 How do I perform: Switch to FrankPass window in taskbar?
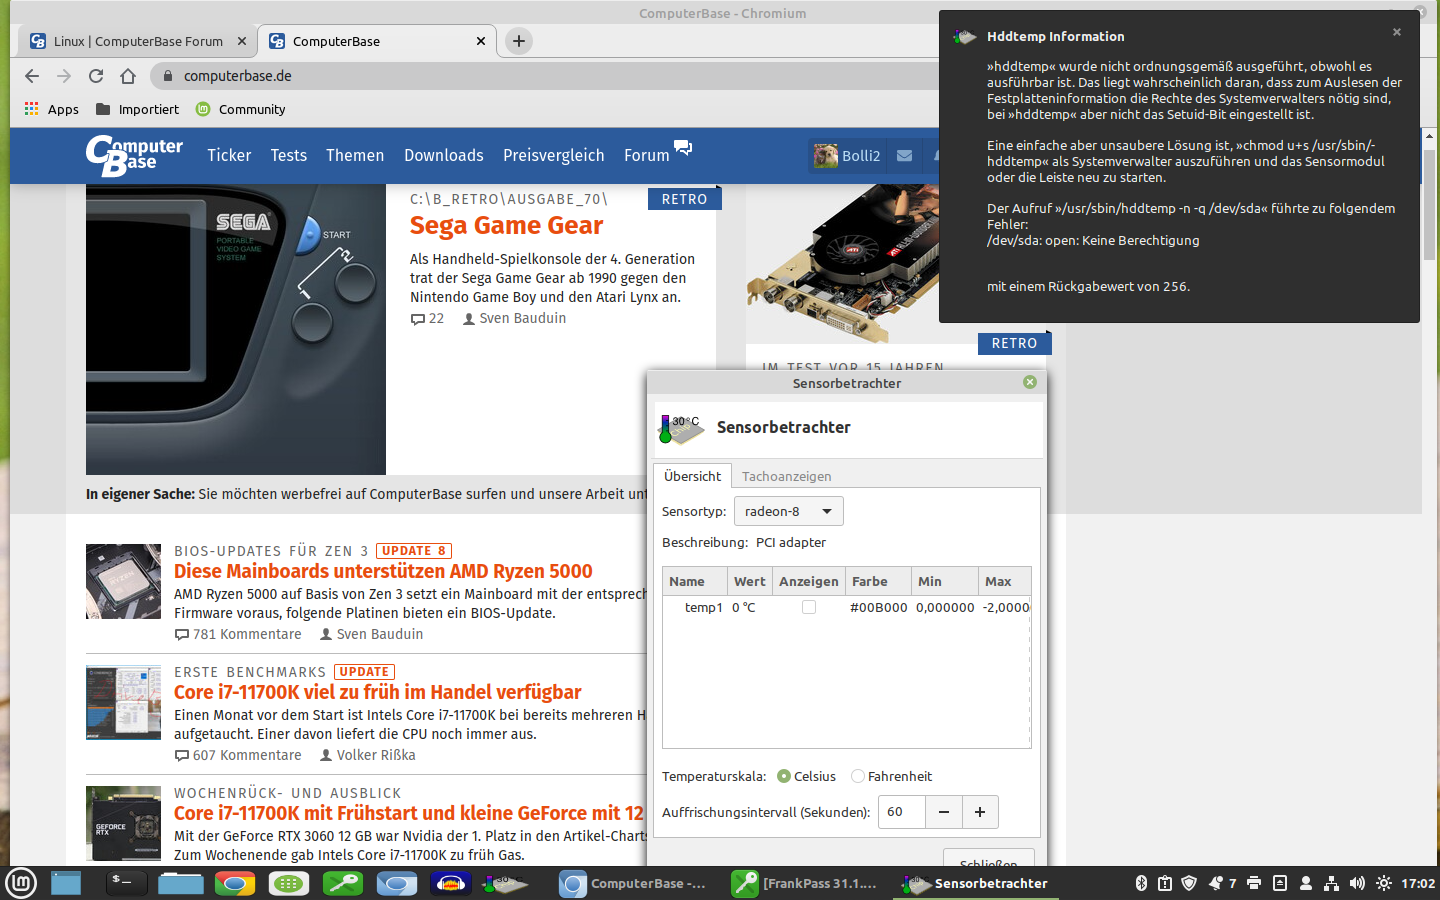[x=806, y=883]
